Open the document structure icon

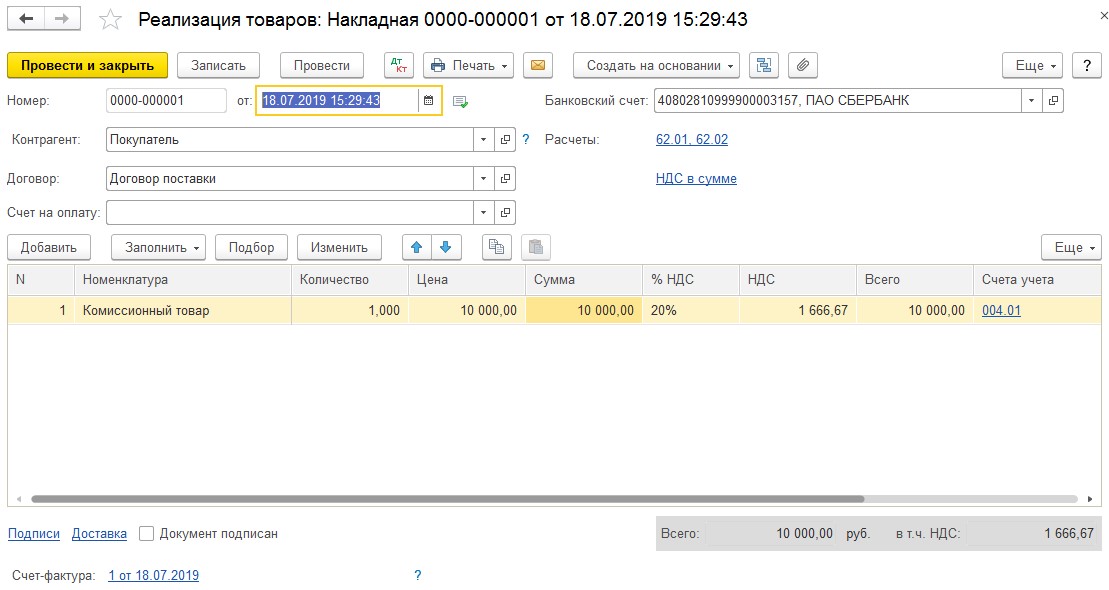click(x=764, y=65)
